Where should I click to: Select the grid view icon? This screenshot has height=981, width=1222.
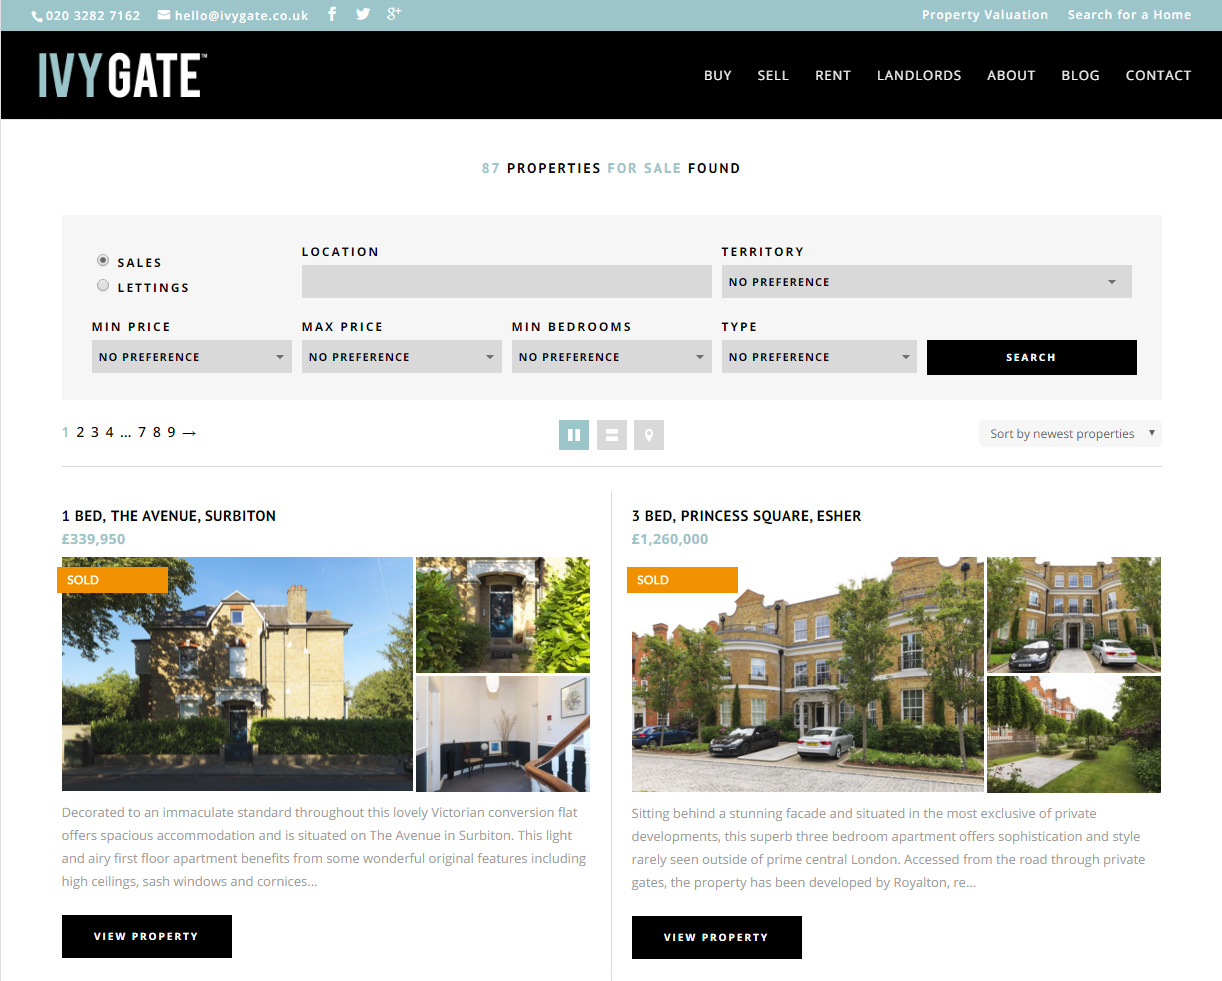(x=573, y=434)
